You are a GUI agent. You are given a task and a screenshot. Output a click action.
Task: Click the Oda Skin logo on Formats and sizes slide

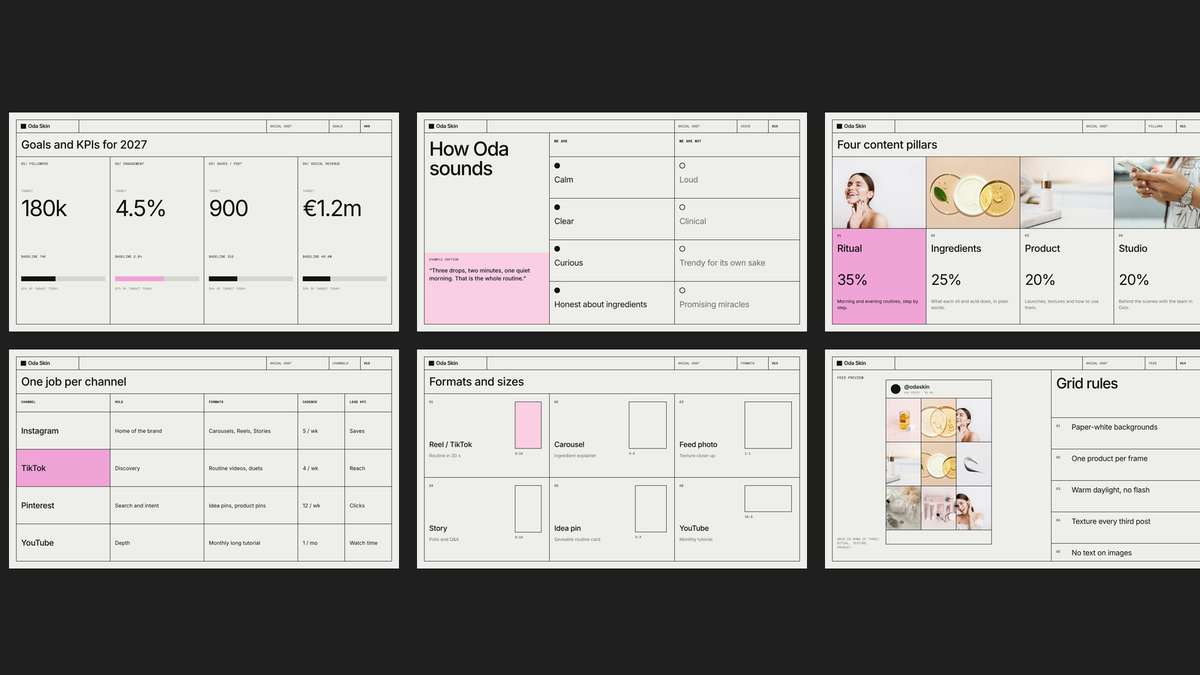(x=443, y=363)
